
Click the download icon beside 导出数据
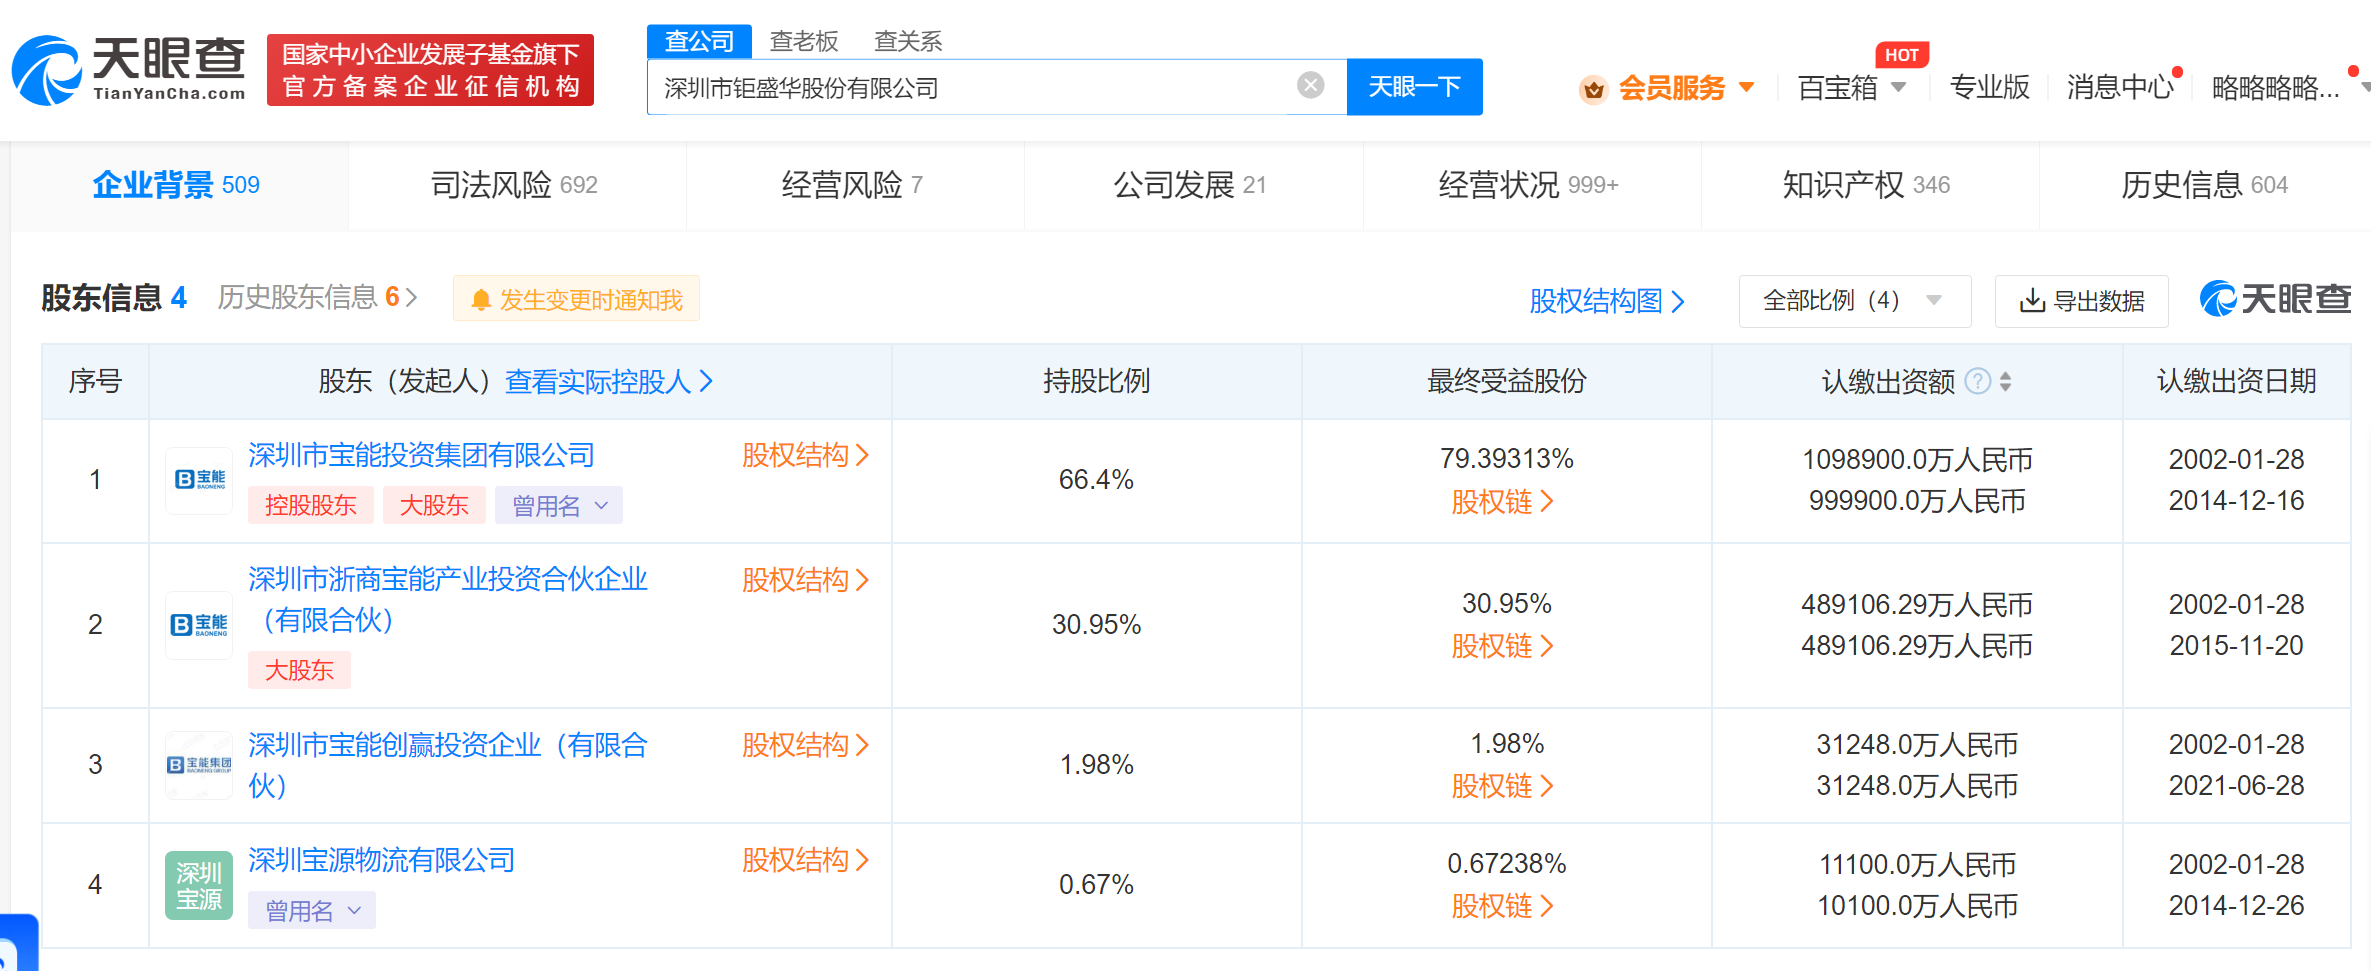pos(2032,301)
